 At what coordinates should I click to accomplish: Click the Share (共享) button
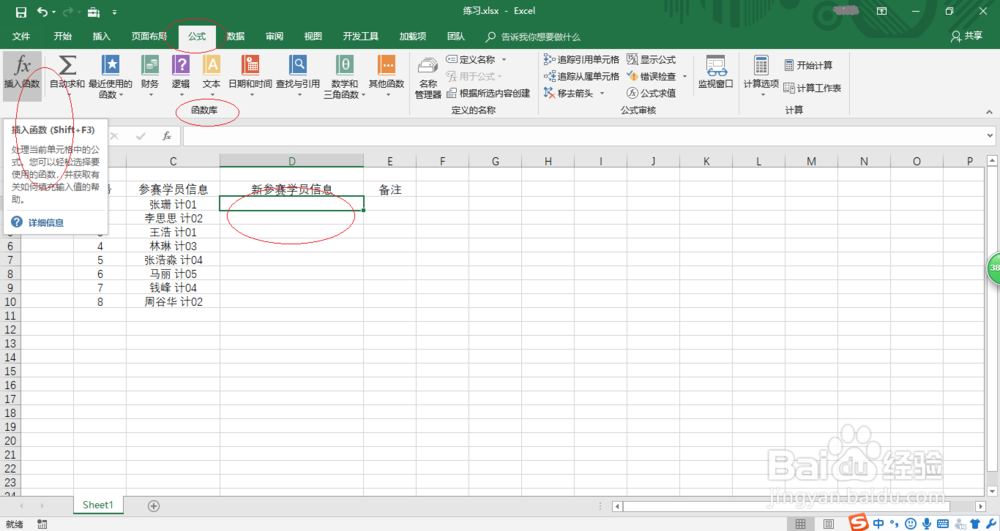point(967,36)
